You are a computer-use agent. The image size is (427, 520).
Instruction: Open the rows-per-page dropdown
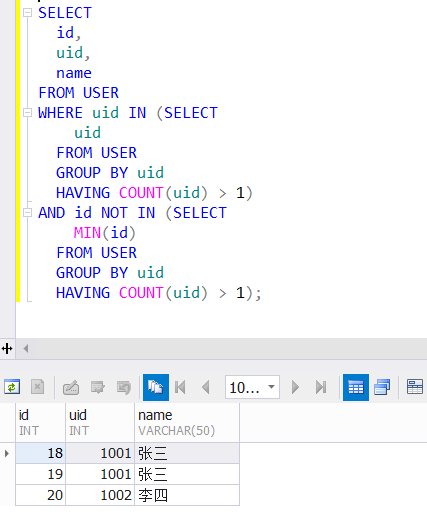point(252,387)
